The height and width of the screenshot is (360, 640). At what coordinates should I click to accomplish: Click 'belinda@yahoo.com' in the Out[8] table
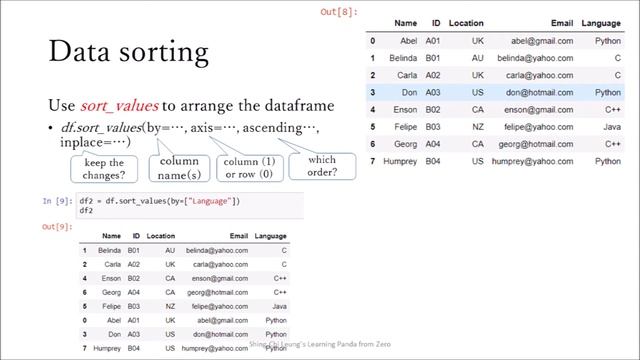coord(535,58)
